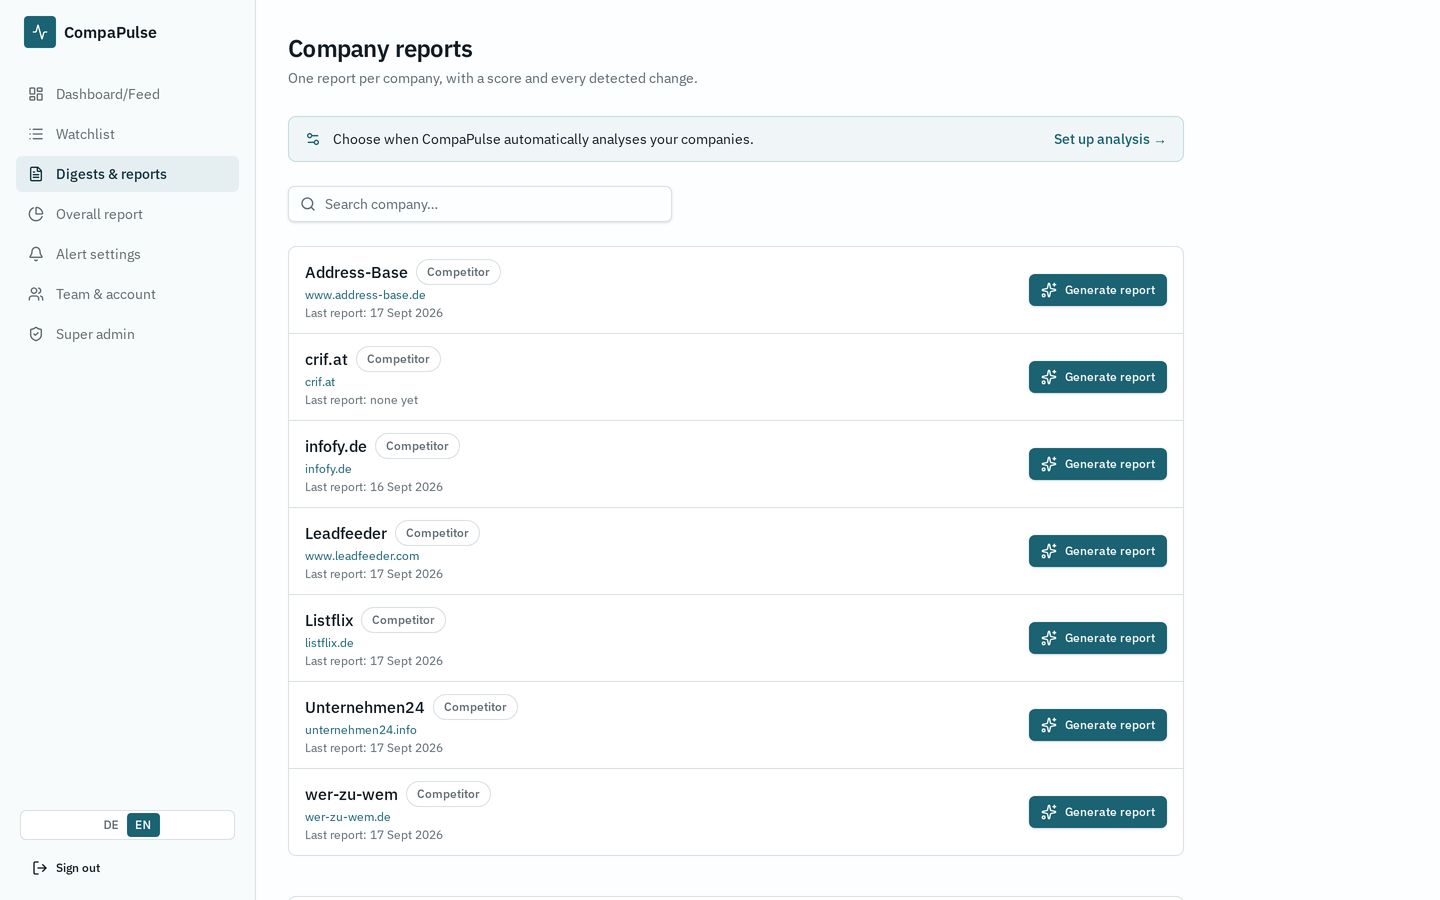
Task: Open the www.address-base.de link
Action: click(x=365, y=295)
